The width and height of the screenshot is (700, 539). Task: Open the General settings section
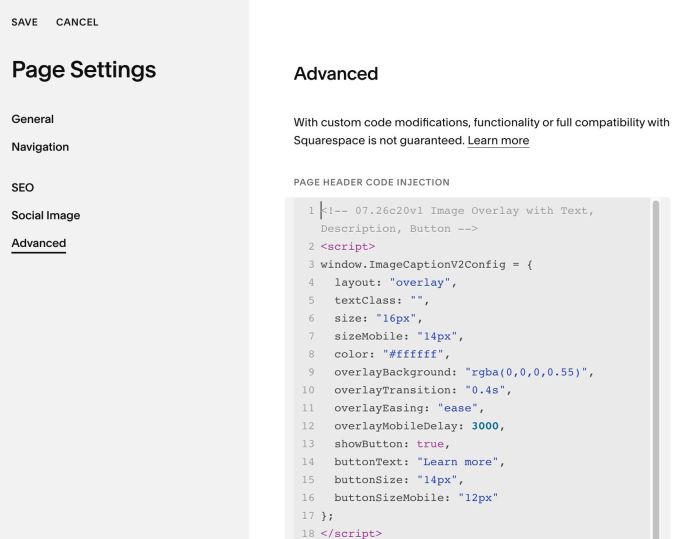pyautogui.click(x=33, y=119)
